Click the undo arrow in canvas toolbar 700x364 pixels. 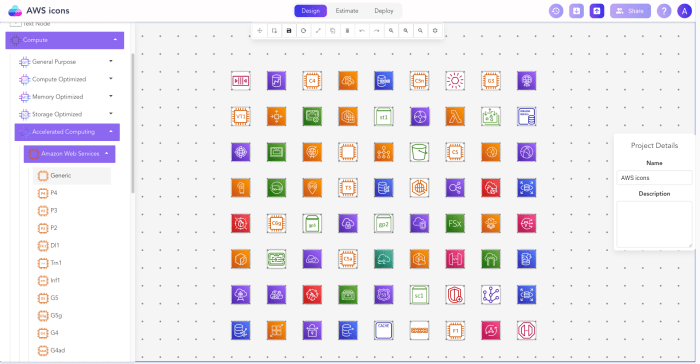(x=362, y=31)
